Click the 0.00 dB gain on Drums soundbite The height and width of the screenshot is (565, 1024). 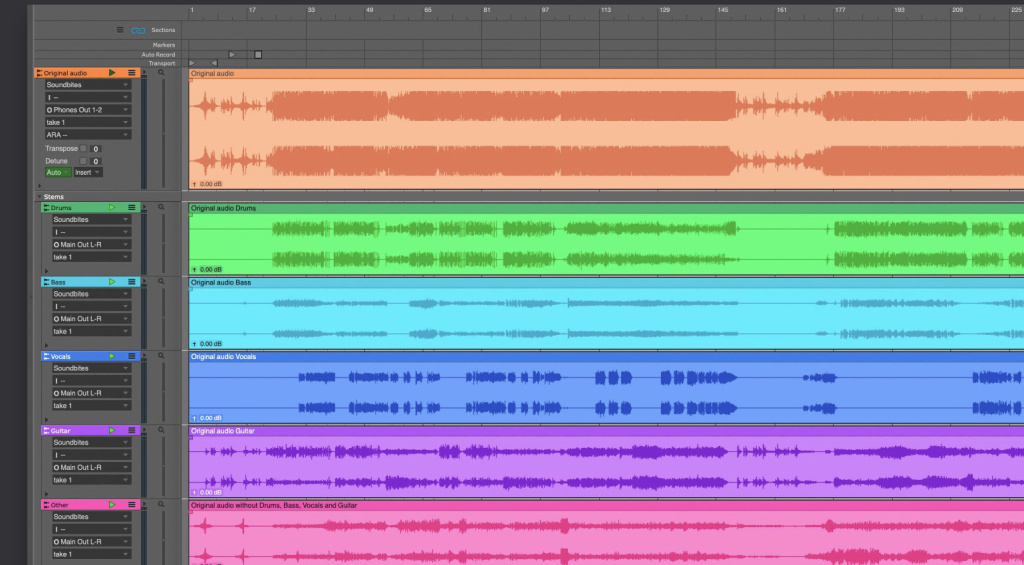click(x=210, y=269)
